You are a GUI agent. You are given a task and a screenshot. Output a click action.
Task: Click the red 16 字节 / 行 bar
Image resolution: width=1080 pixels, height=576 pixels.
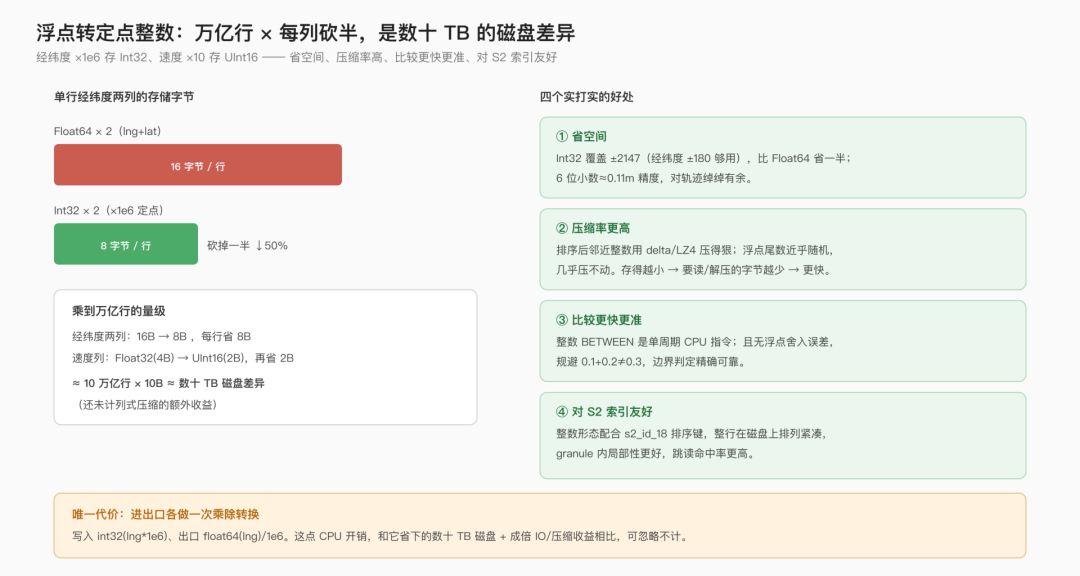click(x=198, y=165)
